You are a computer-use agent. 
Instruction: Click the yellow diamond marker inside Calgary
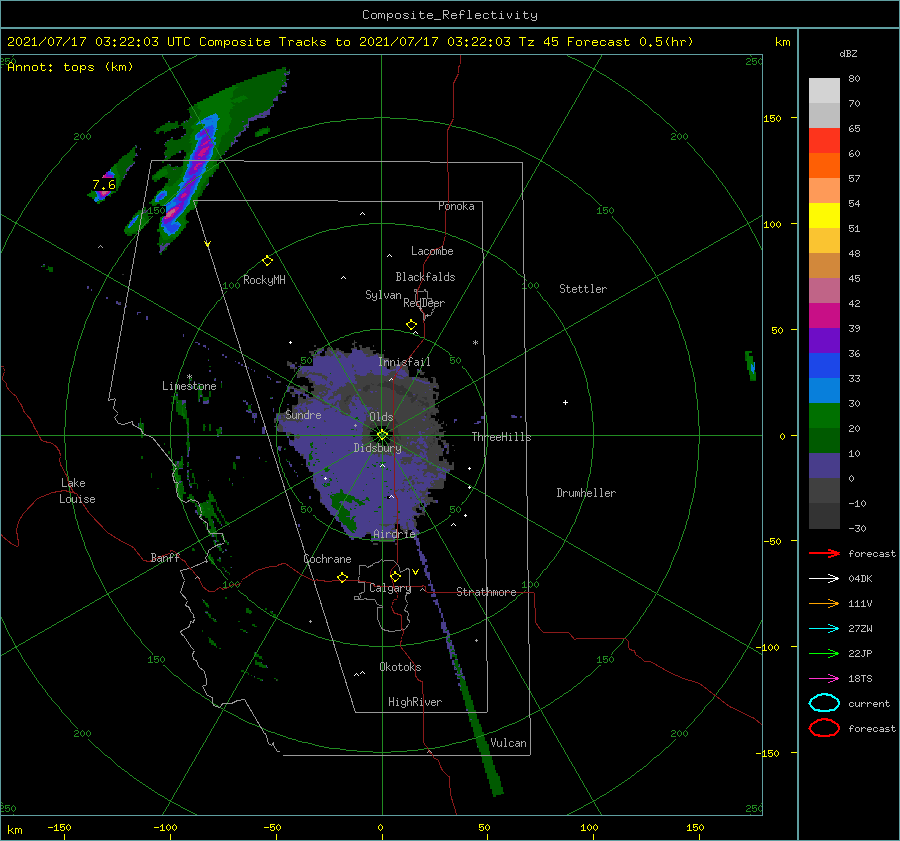point(395,576)
